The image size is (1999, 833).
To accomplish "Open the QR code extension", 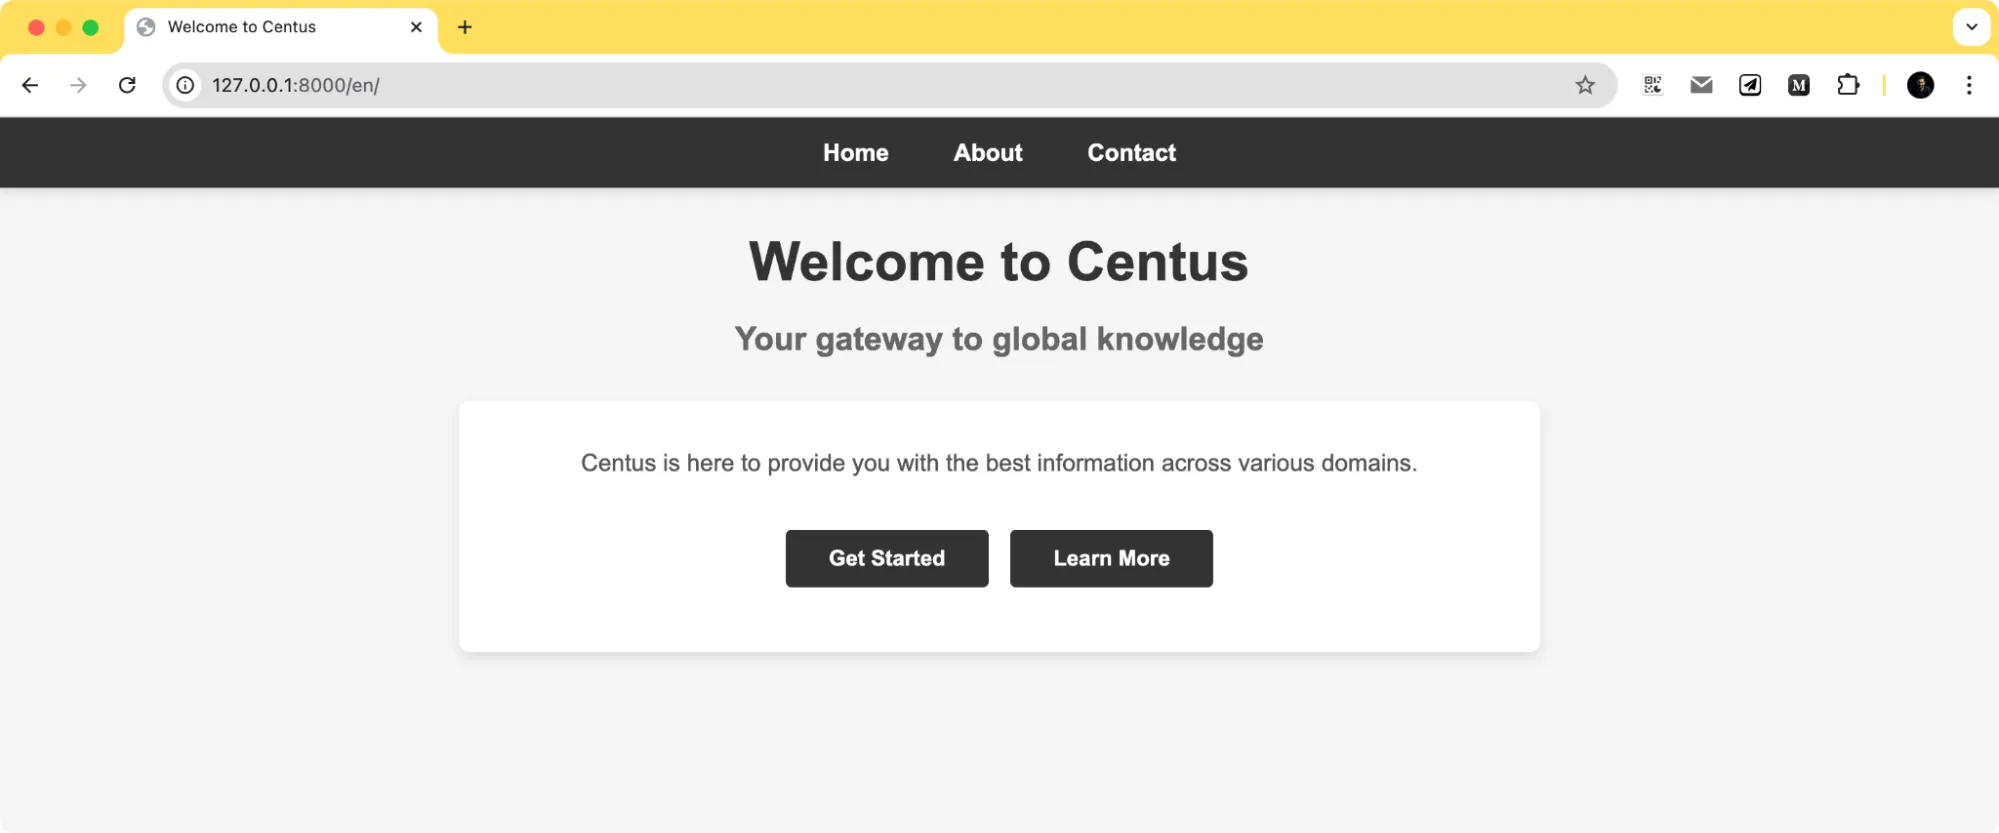I will [x=1653, y=85].
